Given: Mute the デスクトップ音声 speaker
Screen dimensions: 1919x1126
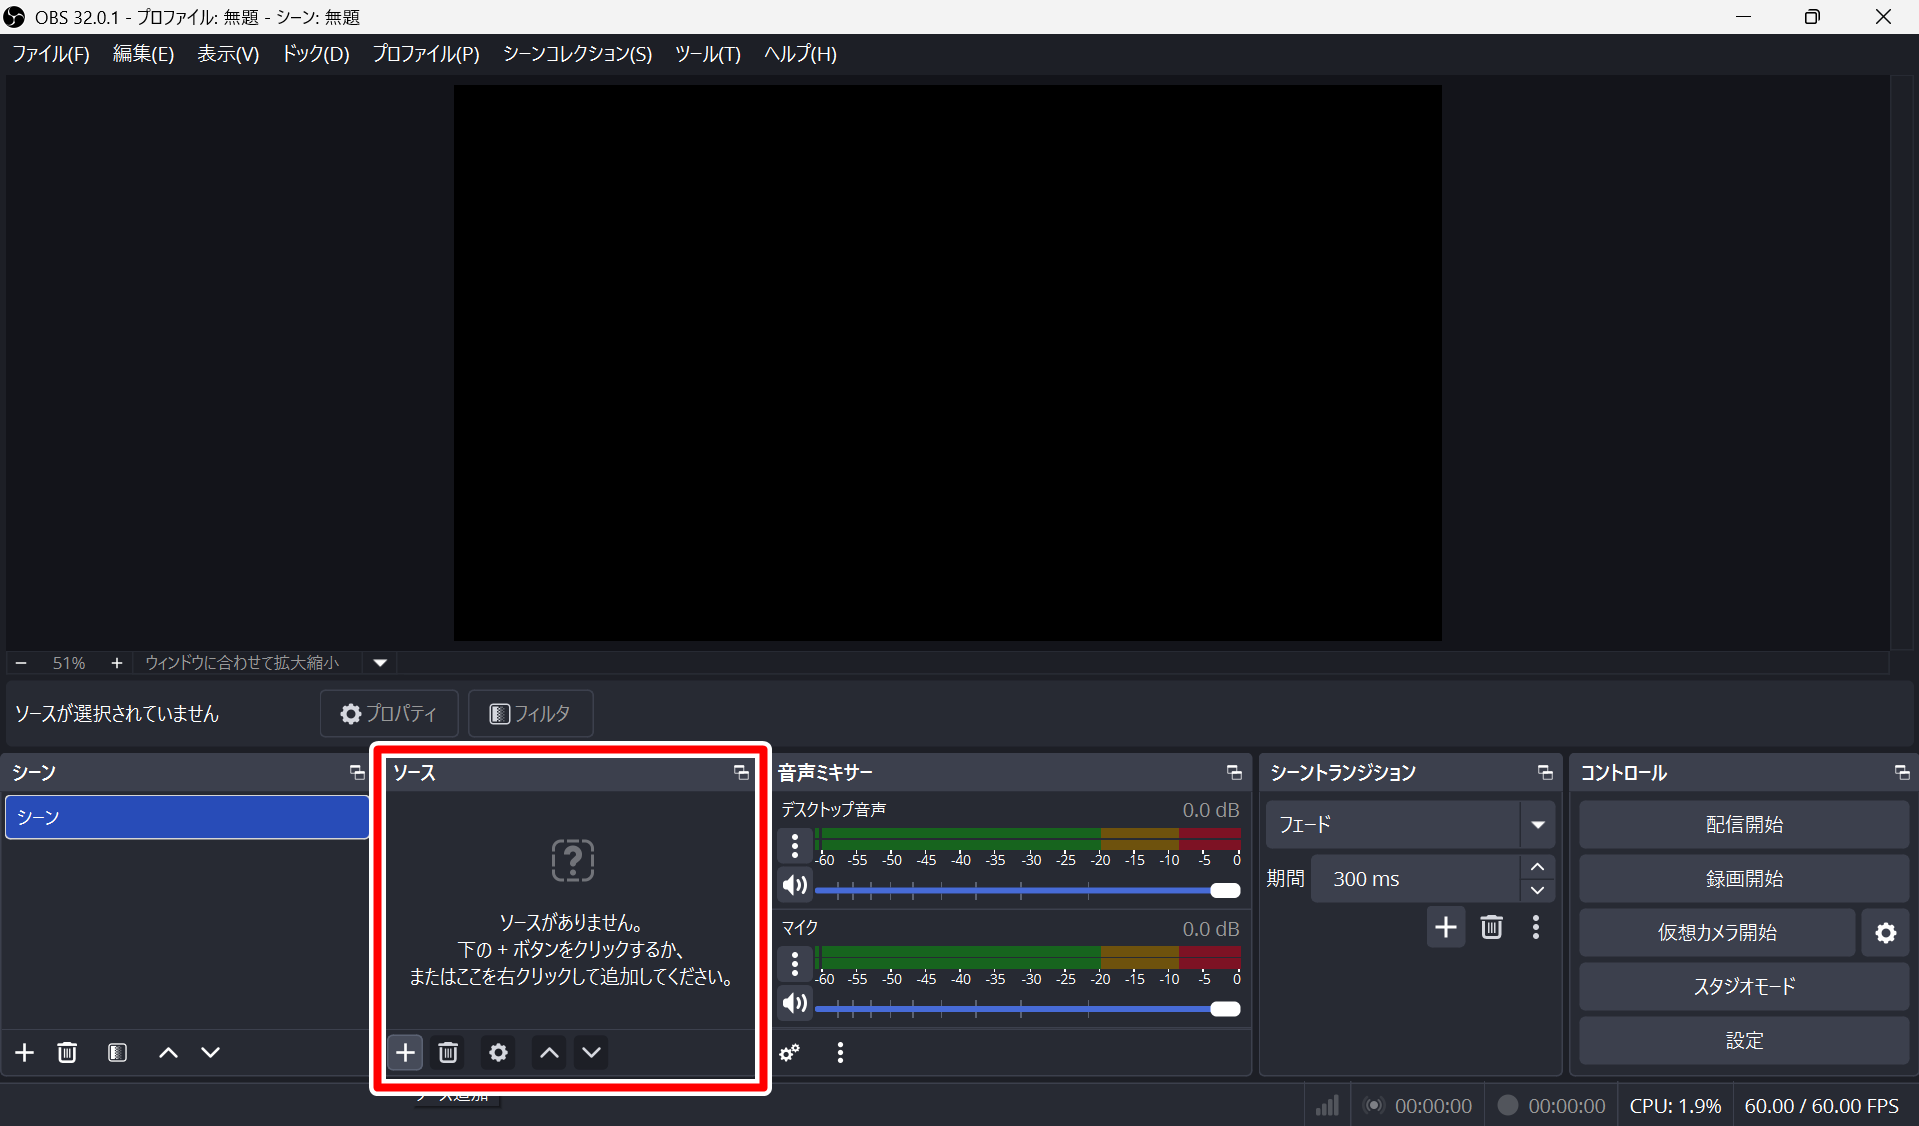Looking at the screenshot, I should pos(795,885).
